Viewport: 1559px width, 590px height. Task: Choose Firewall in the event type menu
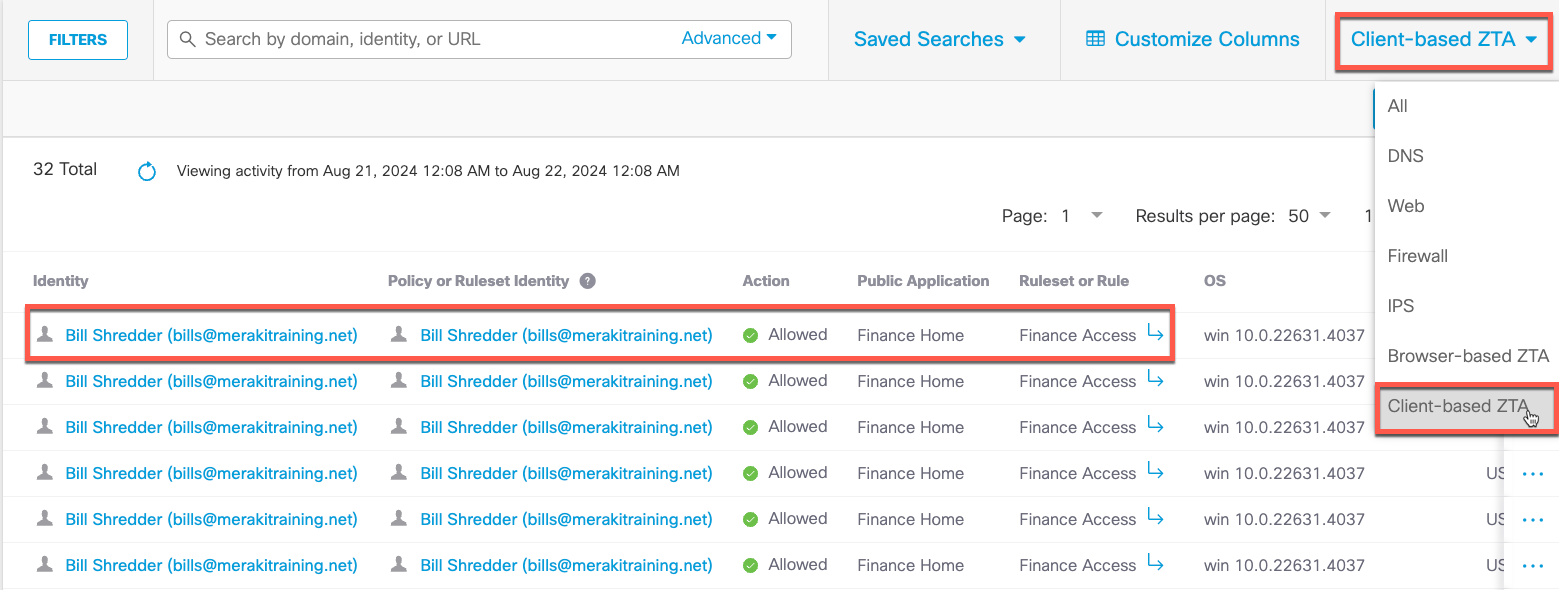pyautogui.click(x=1417, y=256)
